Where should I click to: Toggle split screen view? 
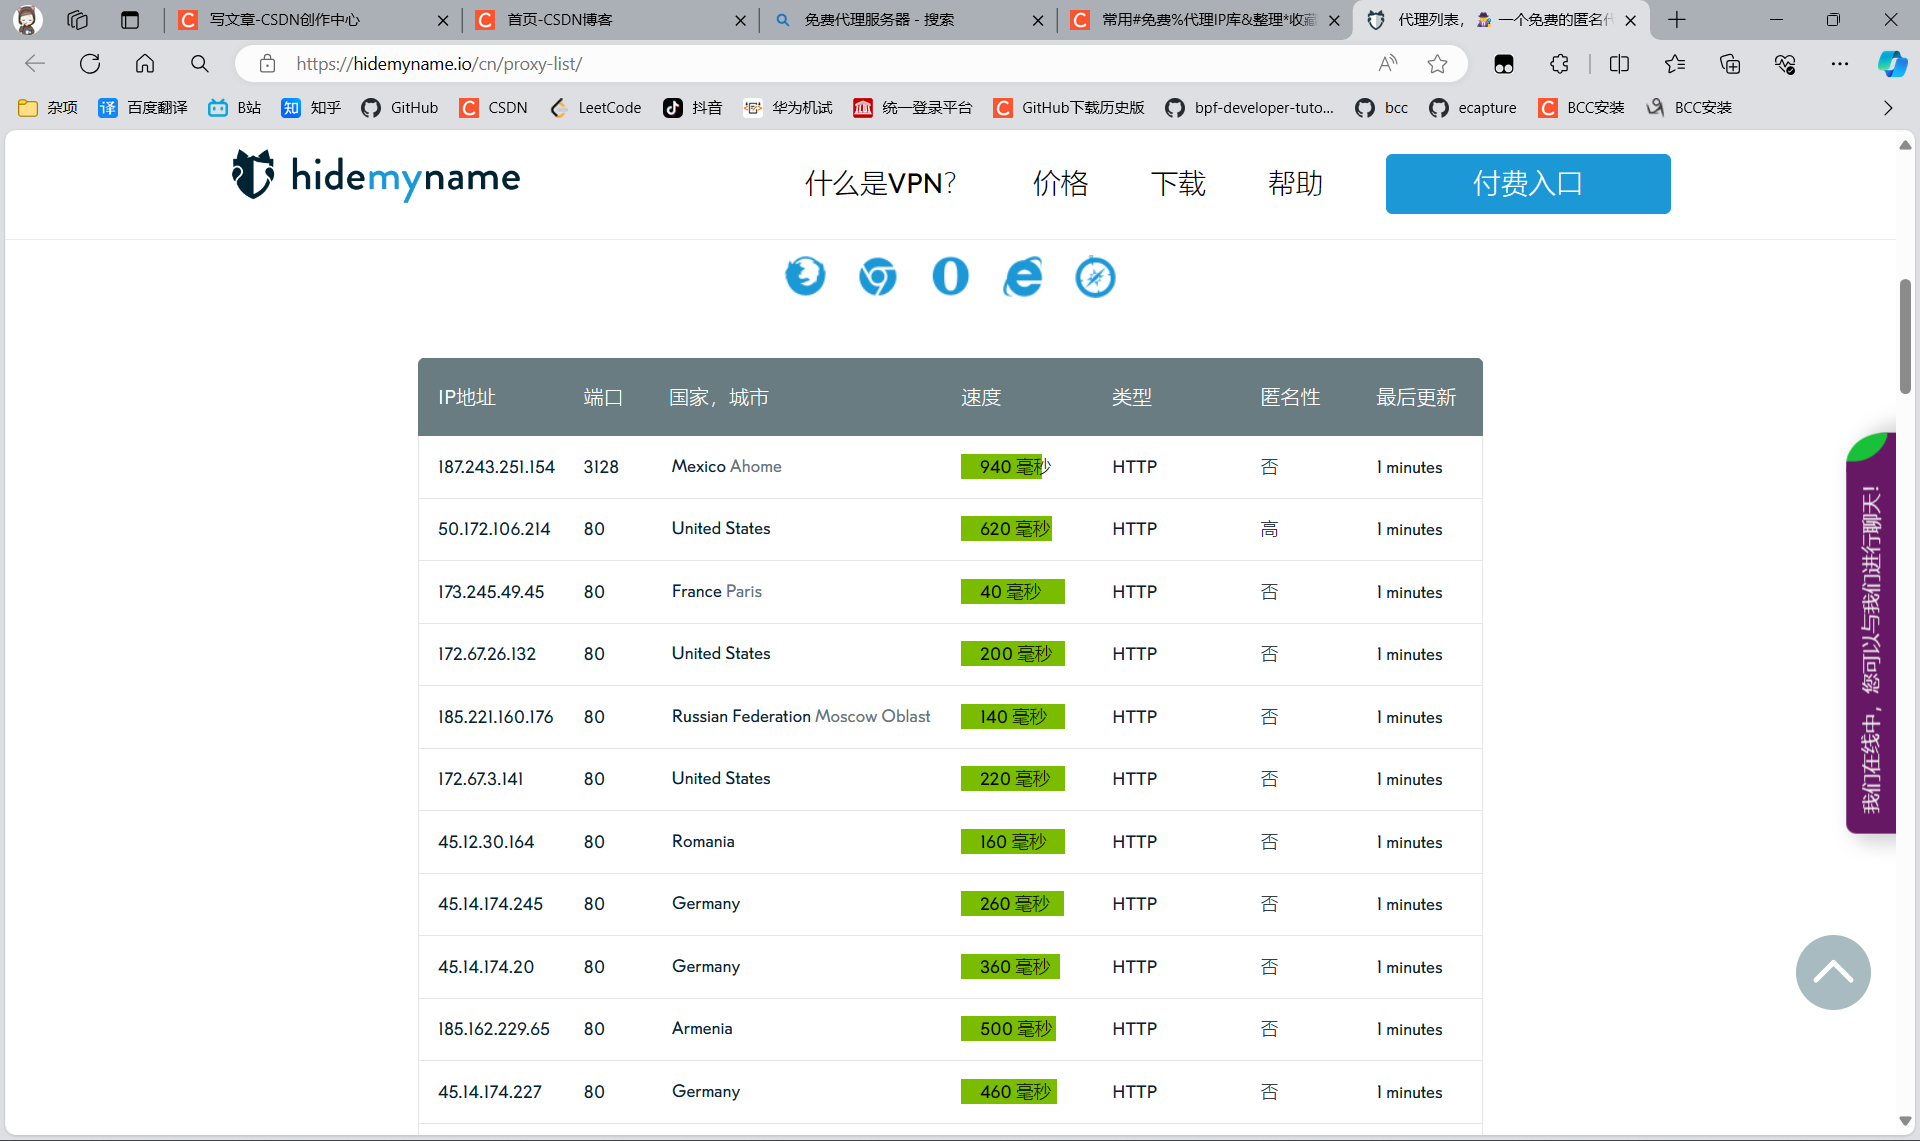point(1619,63)
